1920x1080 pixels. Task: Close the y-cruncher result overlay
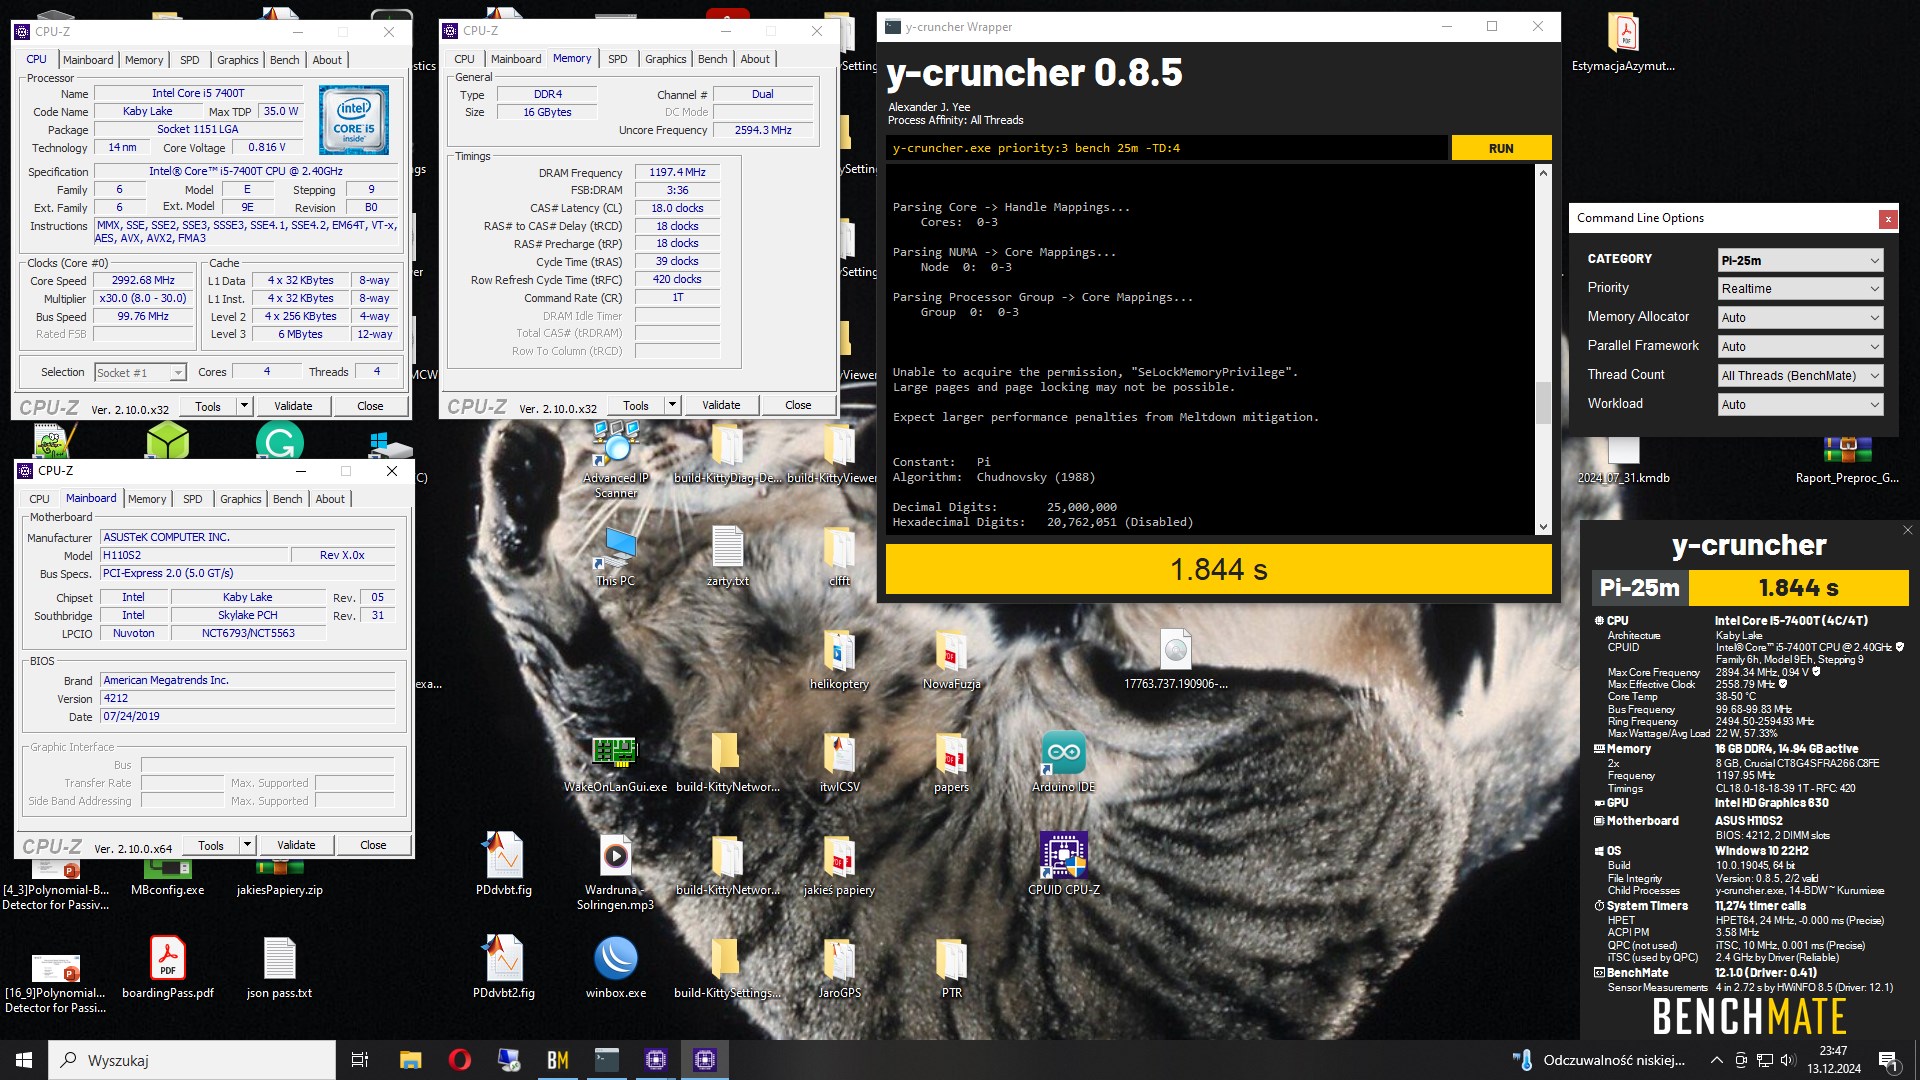point(1907,530)
